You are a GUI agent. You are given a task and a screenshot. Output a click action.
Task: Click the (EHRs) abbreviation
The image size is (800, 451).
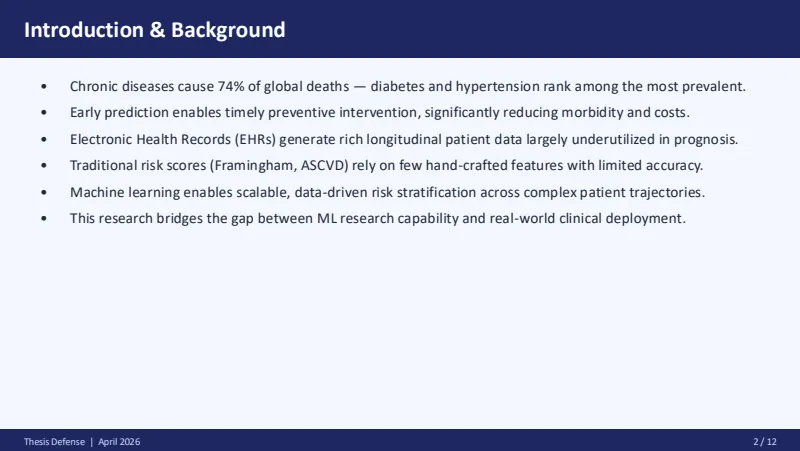[x=255, y=139]
